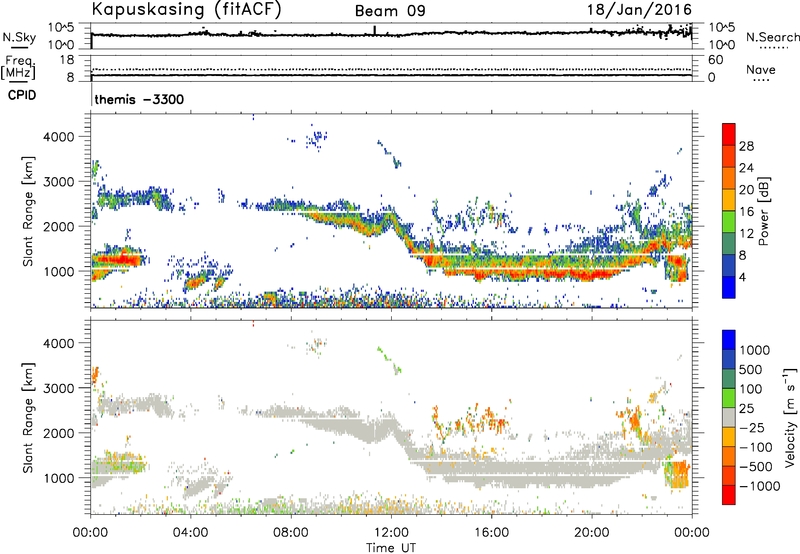
Task: Click the "18" tick on the frequency axis
Action: [67, 60]
